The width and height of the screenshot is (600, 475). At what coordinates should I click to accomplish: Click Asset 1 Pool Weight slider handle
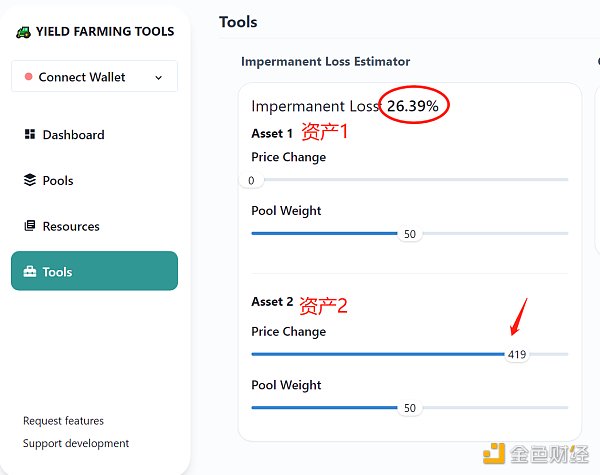(410, 234)
